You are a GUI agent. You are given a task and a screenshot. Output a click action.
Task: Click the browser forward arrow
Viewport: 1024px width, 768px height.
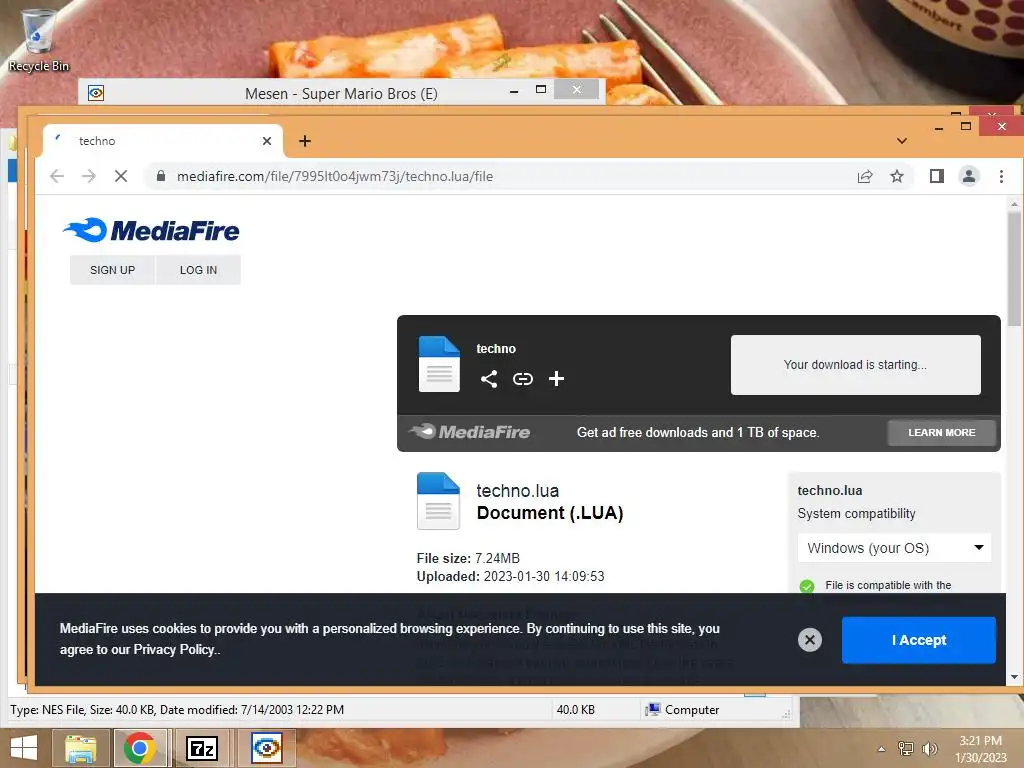[89, 176]
